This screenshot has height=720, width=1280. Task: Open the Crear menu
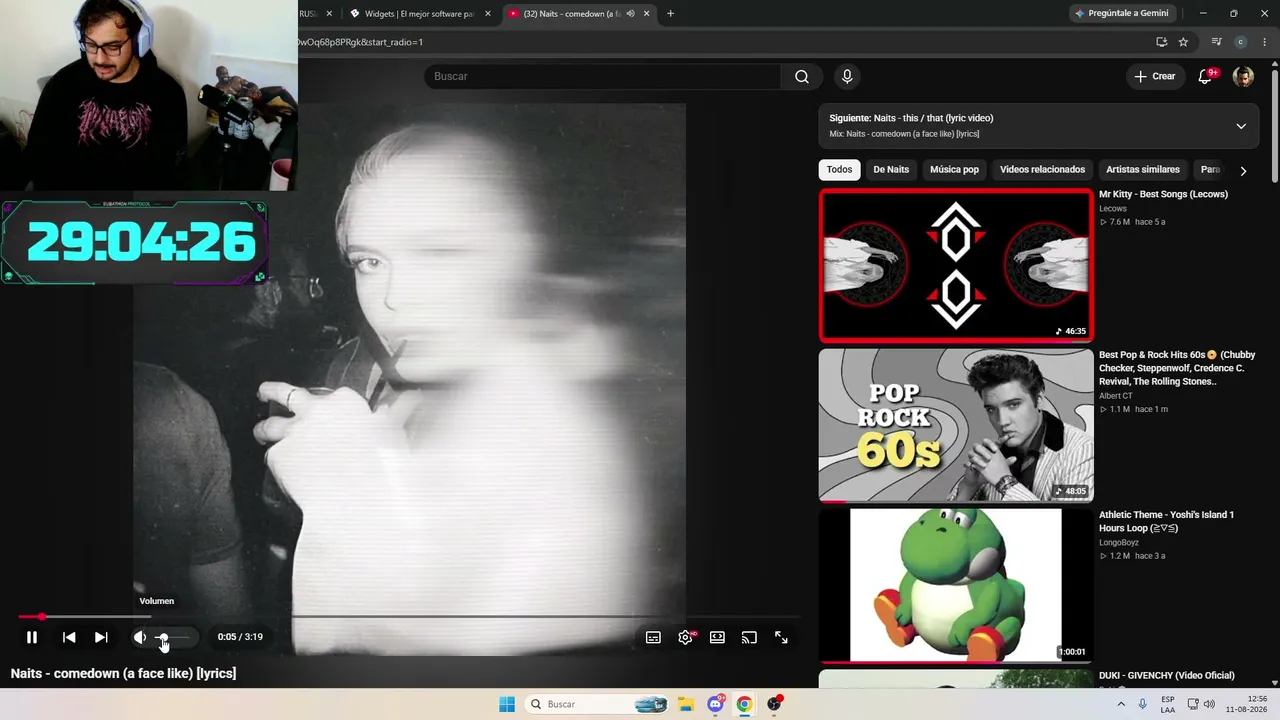pyautogui.click(x=1155, y=76)
